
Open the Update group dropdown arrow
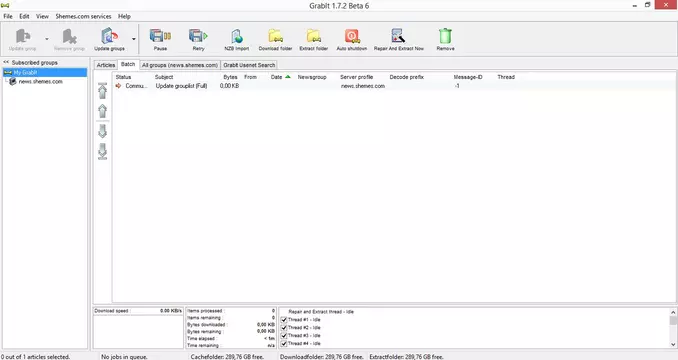[x=47, y=39]
